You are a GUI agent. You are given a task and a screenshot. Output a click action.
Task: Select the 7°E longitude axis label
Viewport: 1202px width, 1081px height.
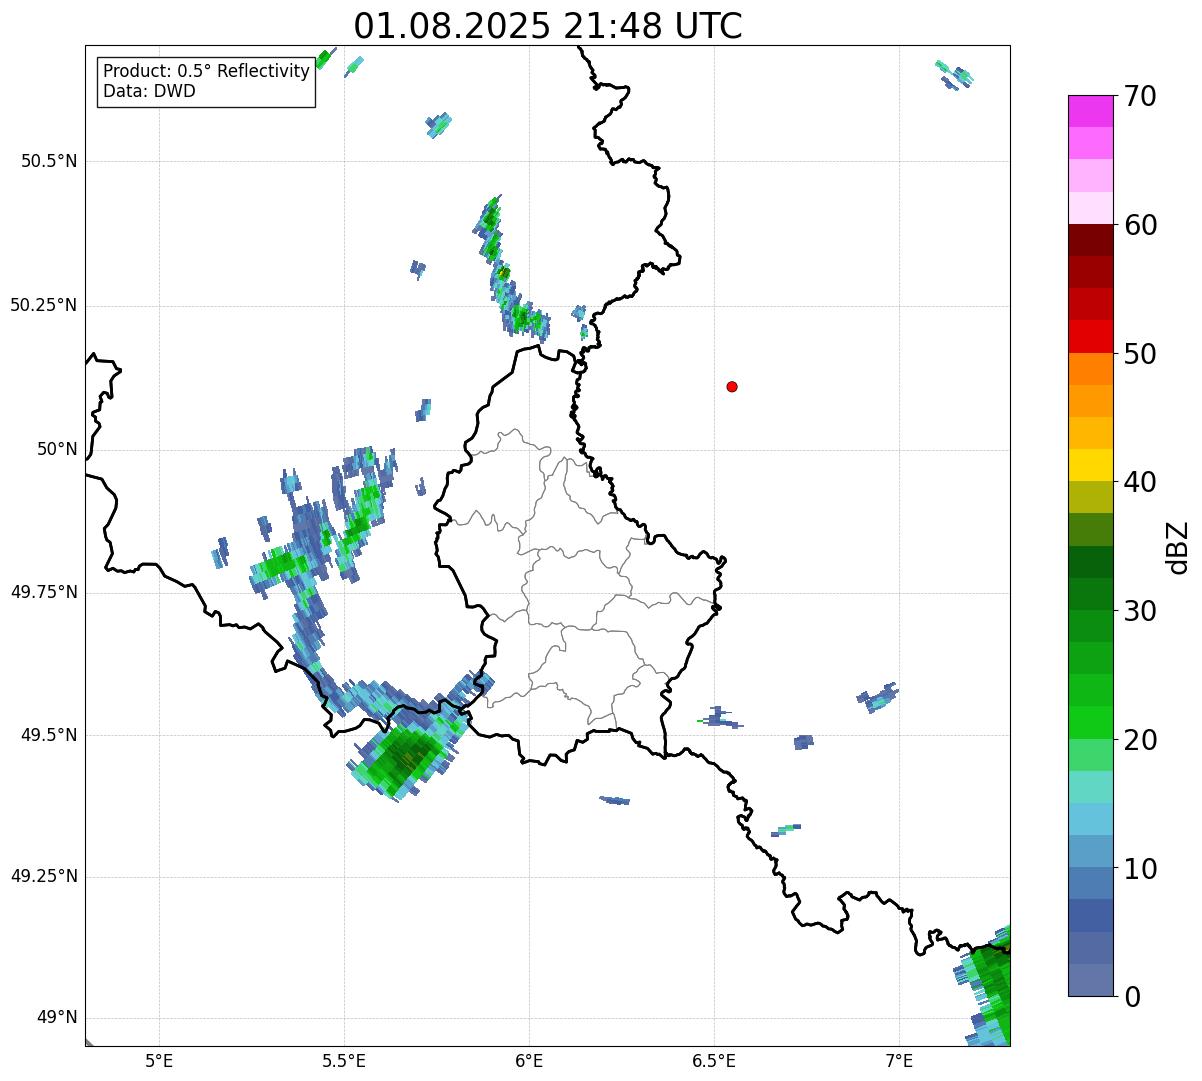click(899, 1060)
